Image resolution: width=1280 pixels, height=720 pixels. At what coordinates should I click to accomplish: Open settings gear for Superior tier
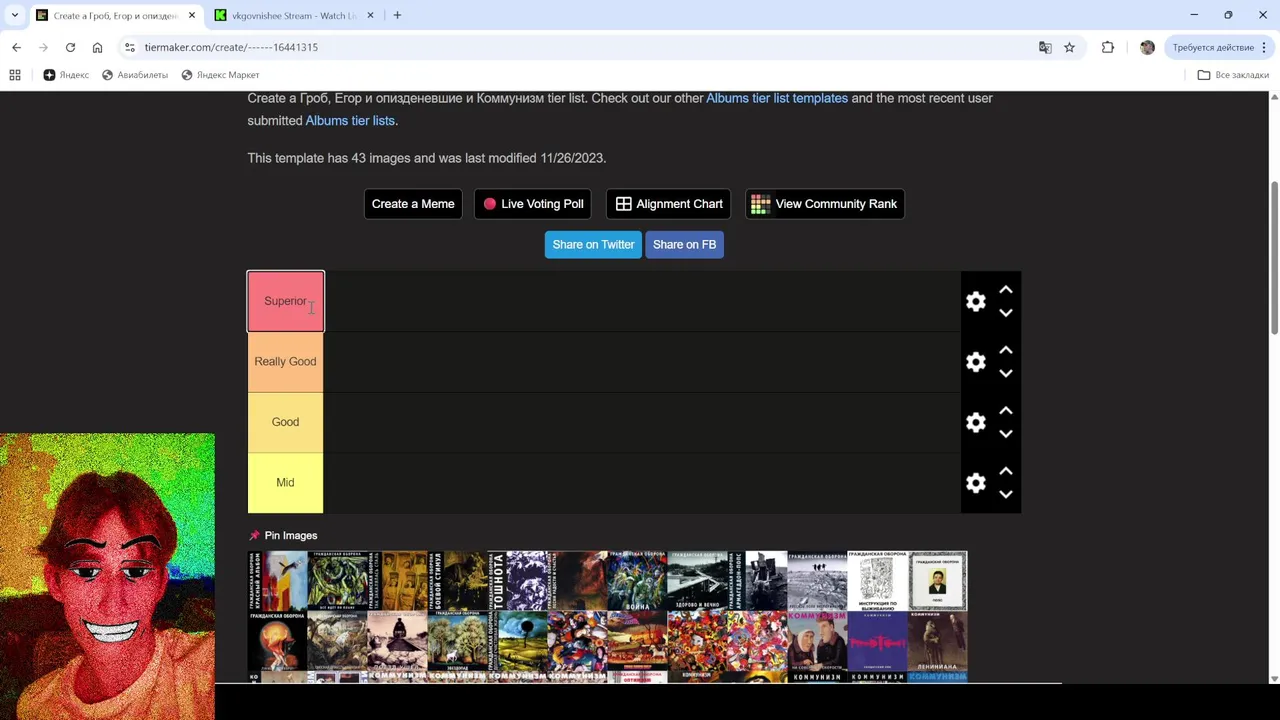click(x=976, y=301)
